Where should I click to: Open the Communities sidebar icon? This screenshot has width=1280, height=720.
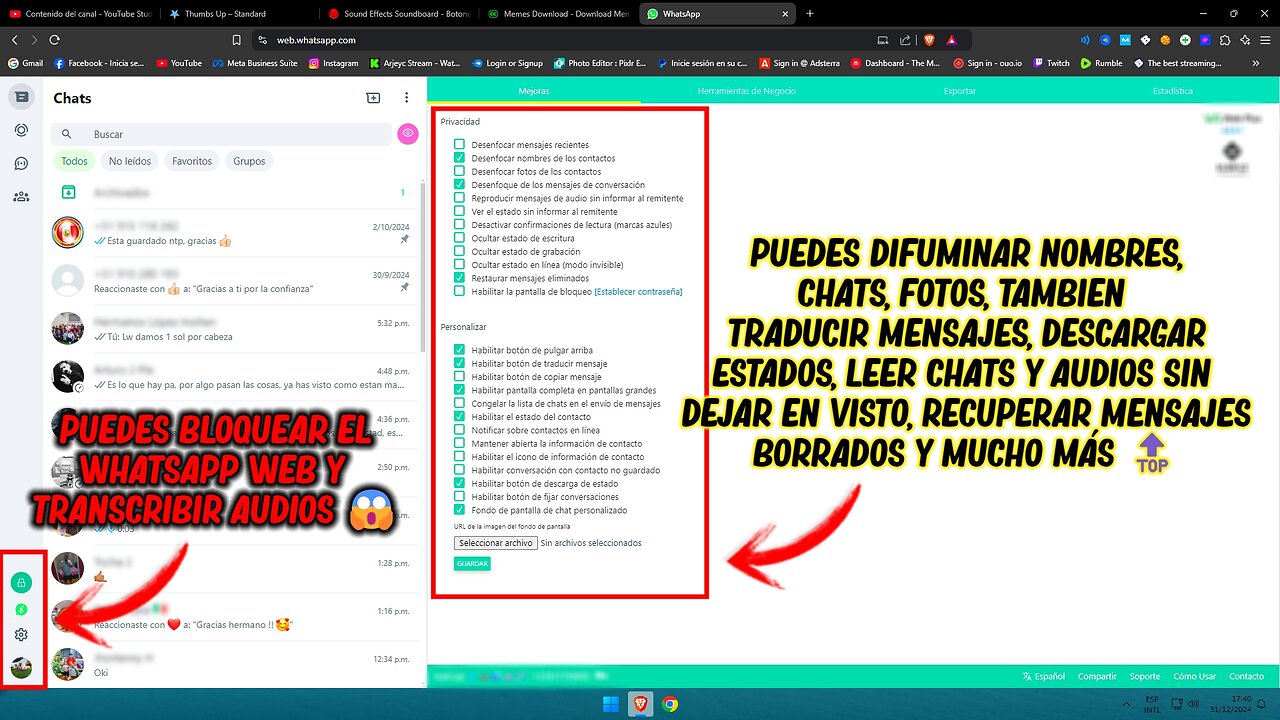(21, 197)
